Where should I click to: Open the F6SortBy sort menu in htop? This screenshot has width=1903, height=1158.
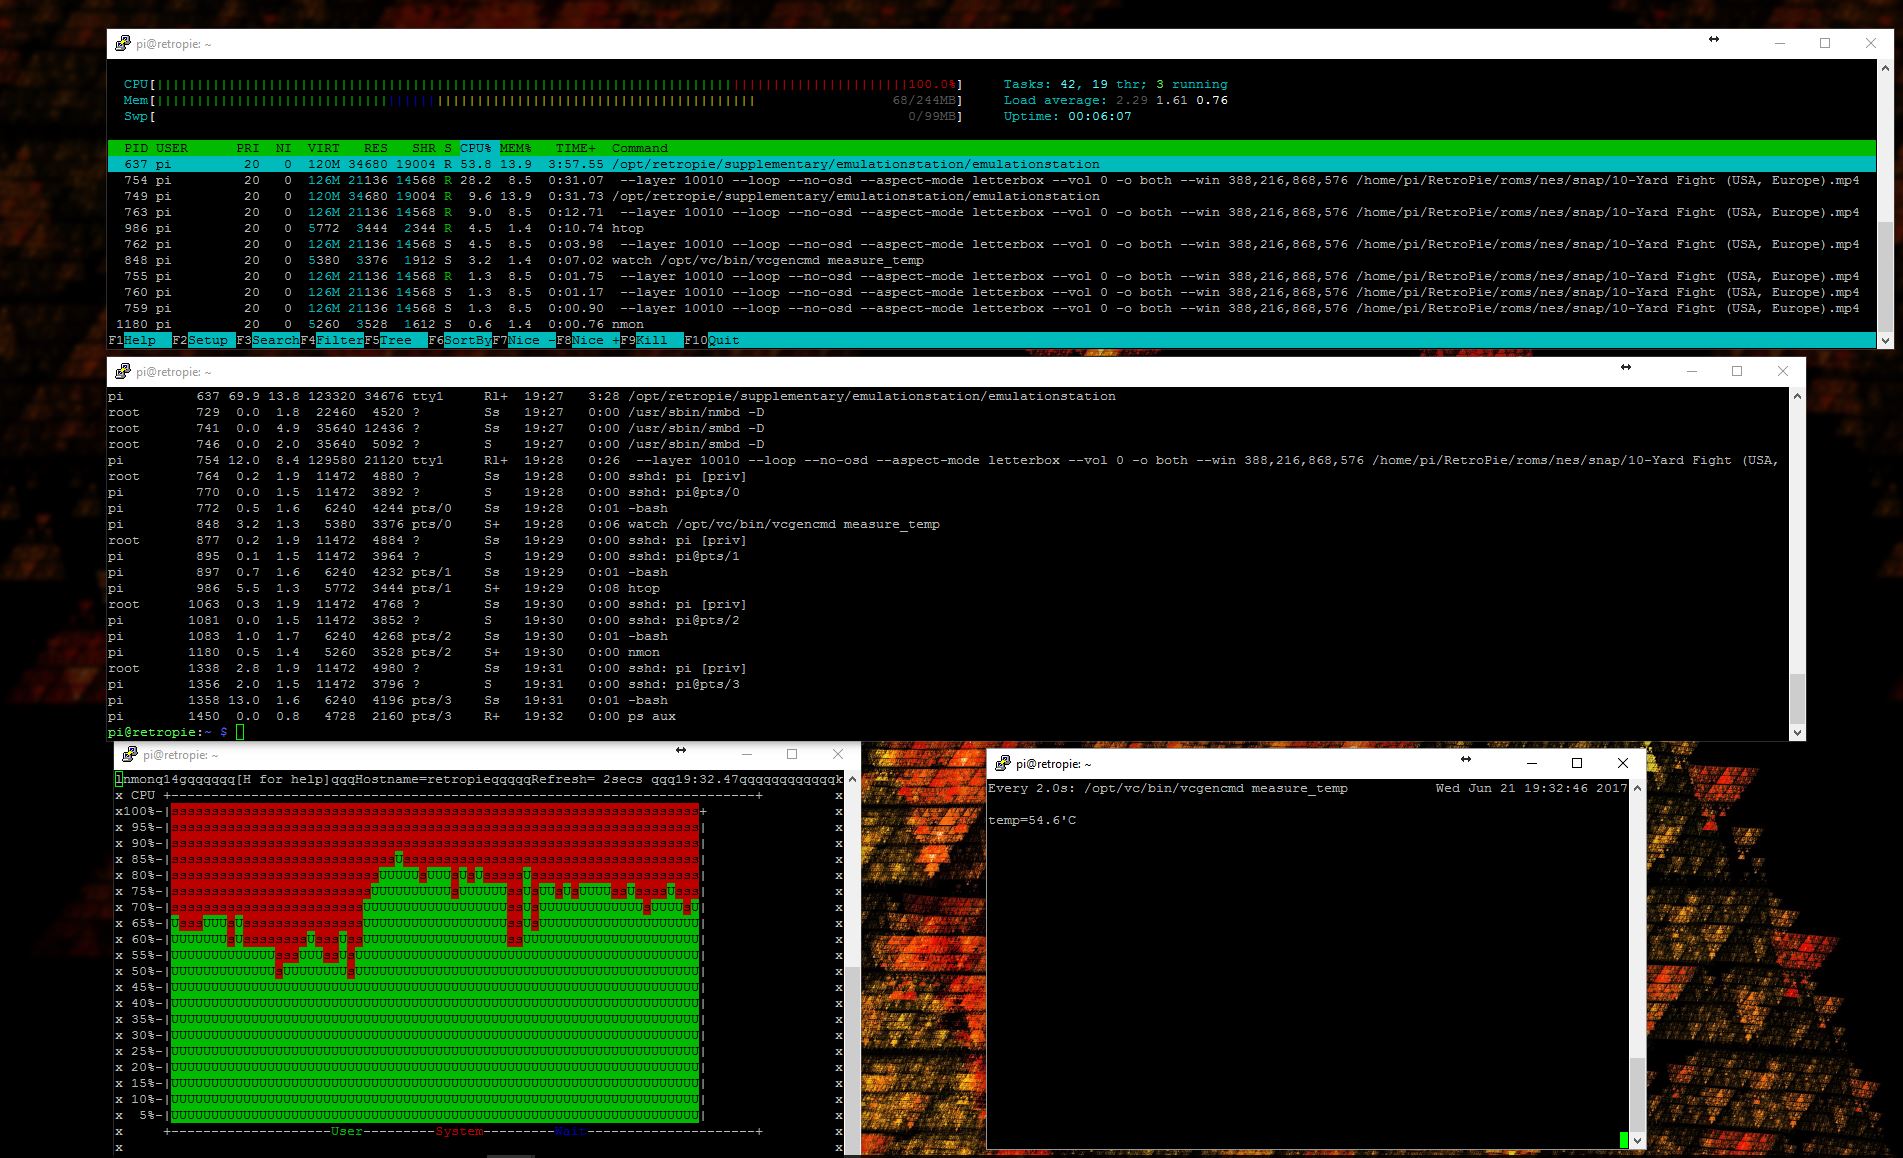[x=460, y=340]
